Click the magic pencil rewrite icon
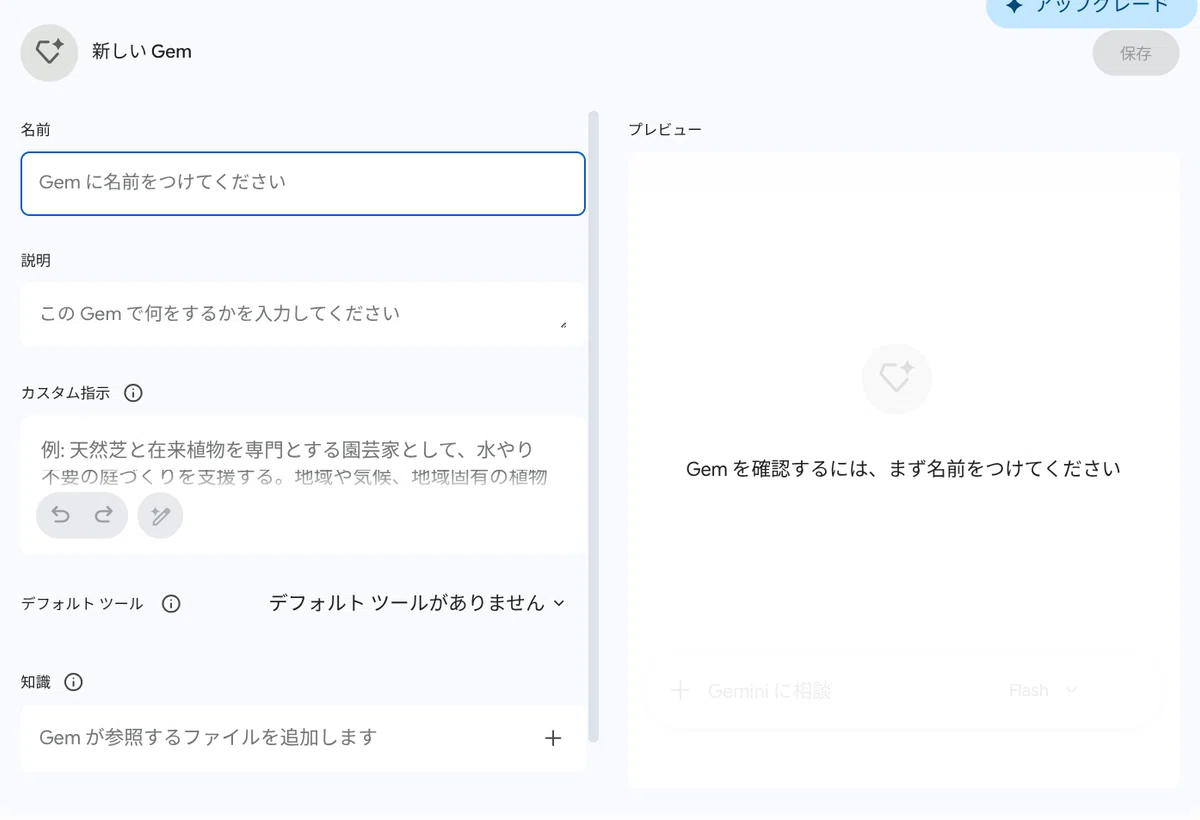 click(x=160, y=515)
